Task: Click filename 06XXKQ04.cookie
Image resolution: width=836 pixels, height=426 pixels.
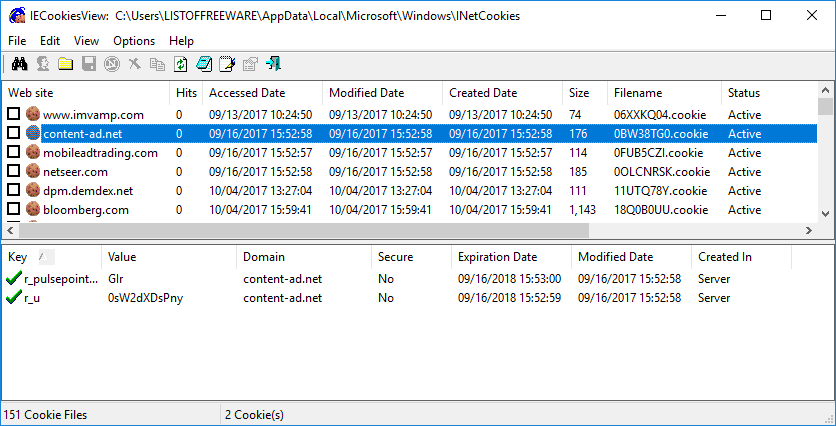Action: pyautogui.click(x=660, y=115)
